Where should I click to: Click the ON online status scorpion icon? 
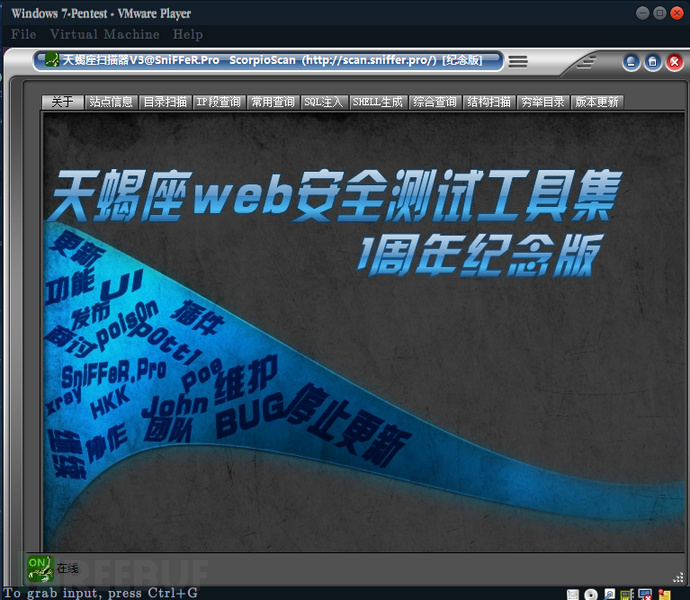(40, 568)
